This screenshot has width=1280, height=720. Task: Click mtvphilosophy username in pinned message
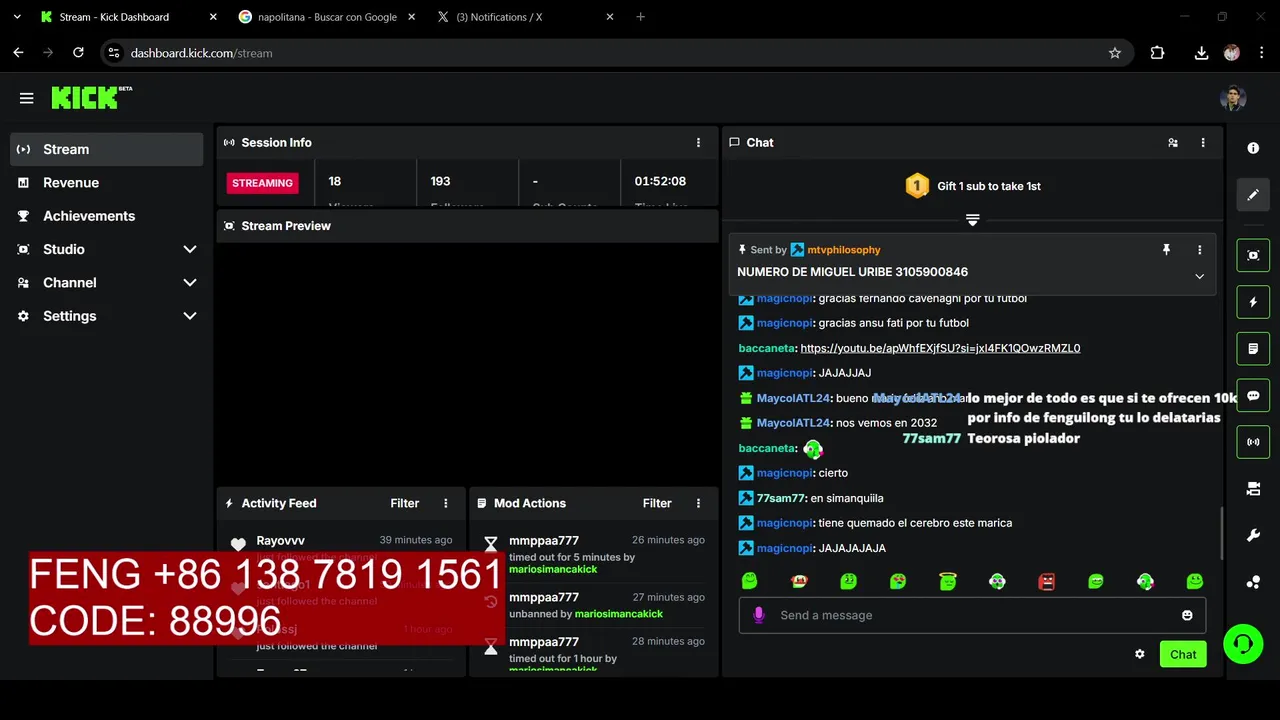[x=844, y=250]
